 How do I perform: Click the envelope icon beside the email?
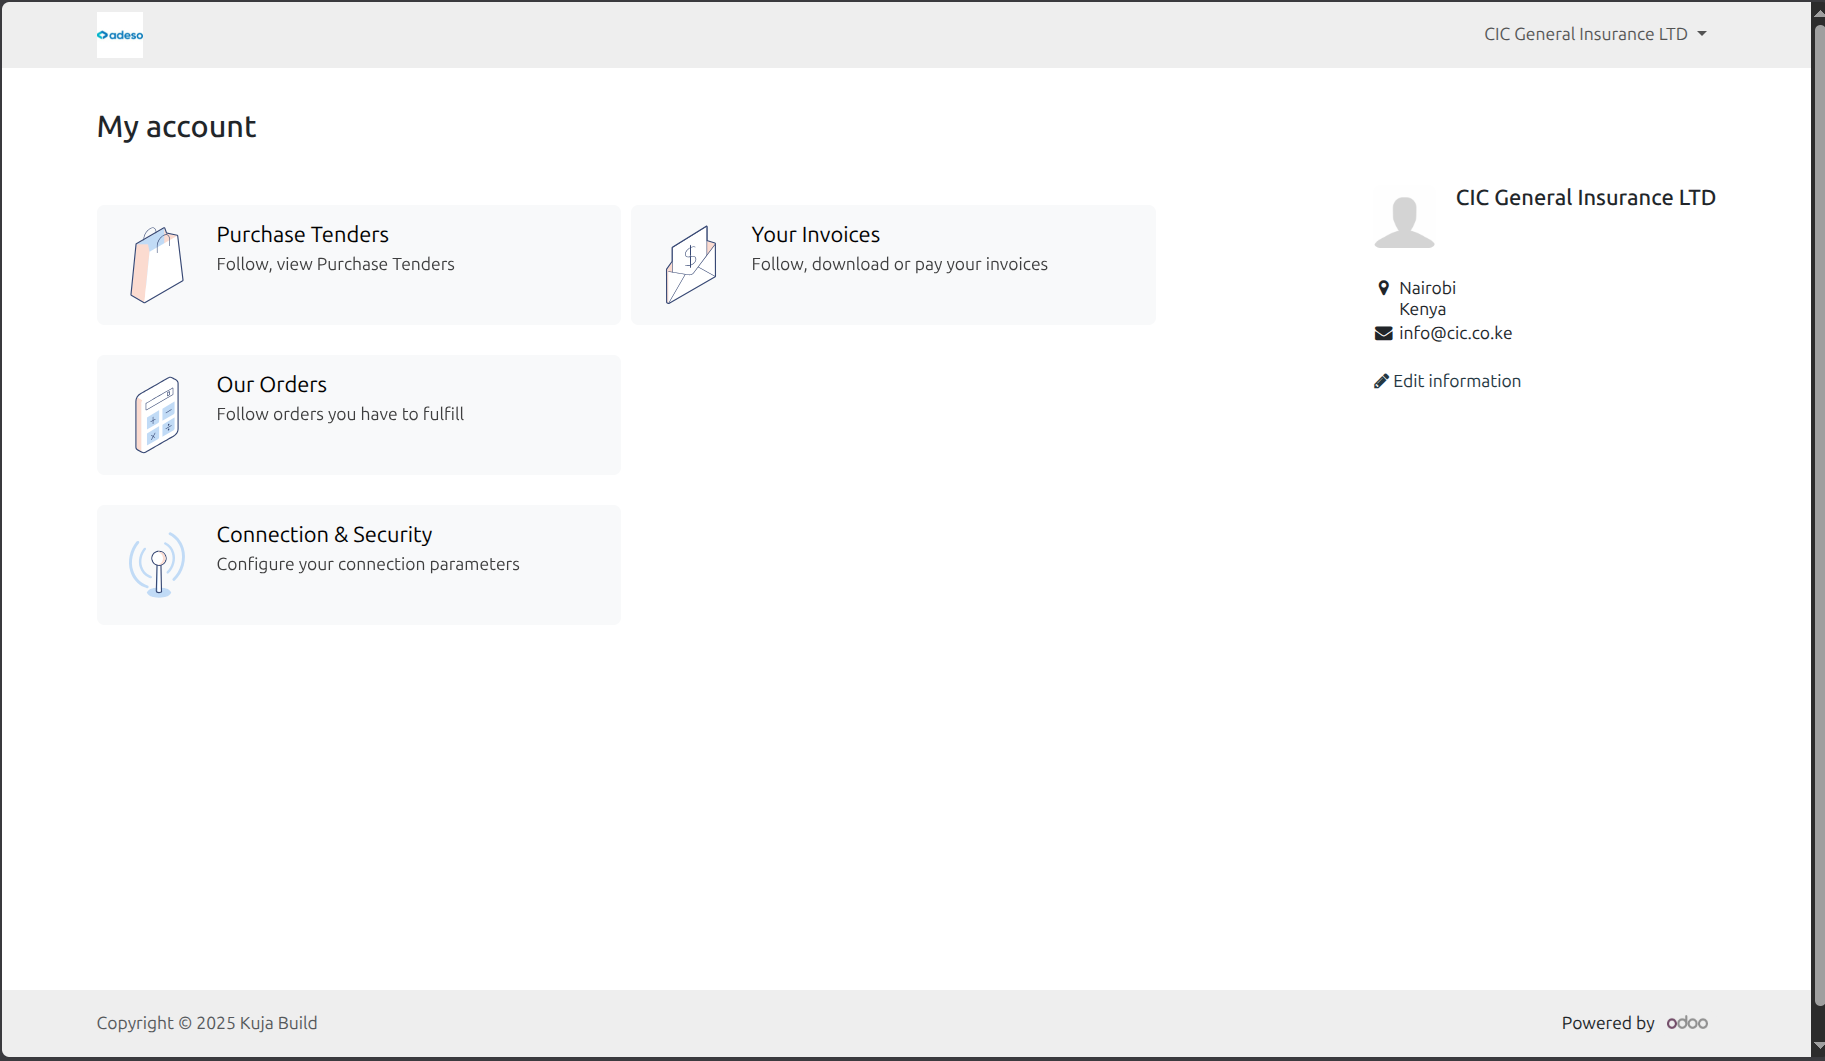coord(1384,333)
